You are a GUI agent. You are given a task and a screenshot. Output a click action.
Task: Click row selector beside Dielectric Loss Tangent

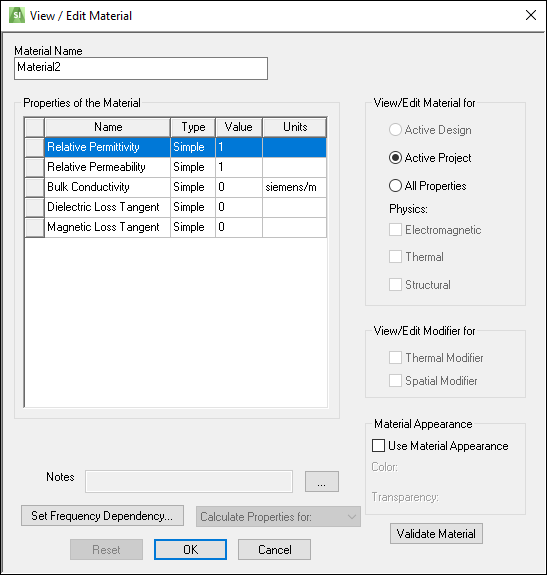[x=34, y=207]
